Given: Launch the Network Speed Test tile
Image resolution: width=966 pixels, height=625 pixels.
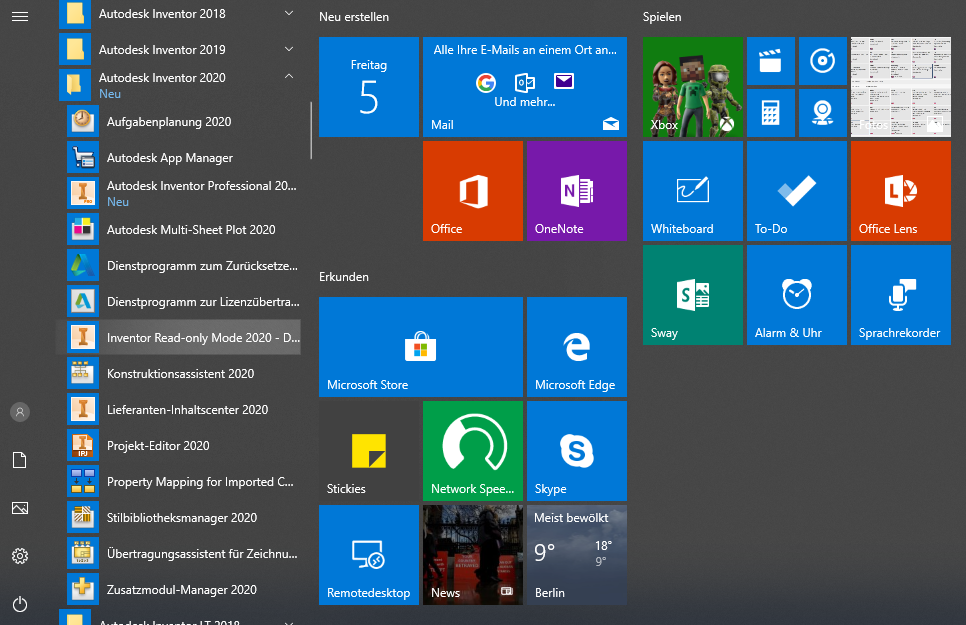Looking at the screenshot, I should (x=472, y=451).
